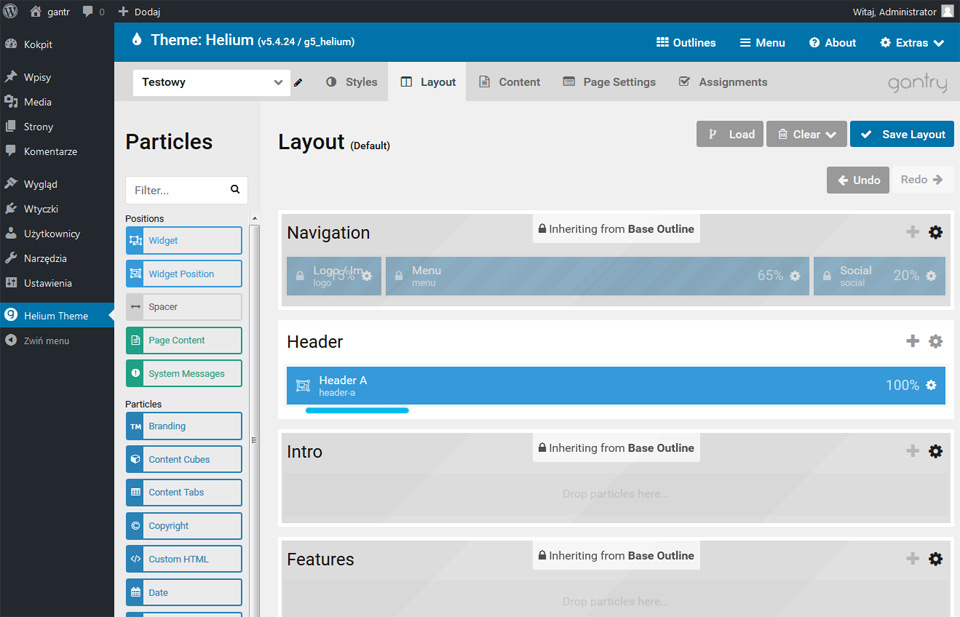Screen dimensions: 960x617
Task: Open the About page
Action: tap(833, 42)
